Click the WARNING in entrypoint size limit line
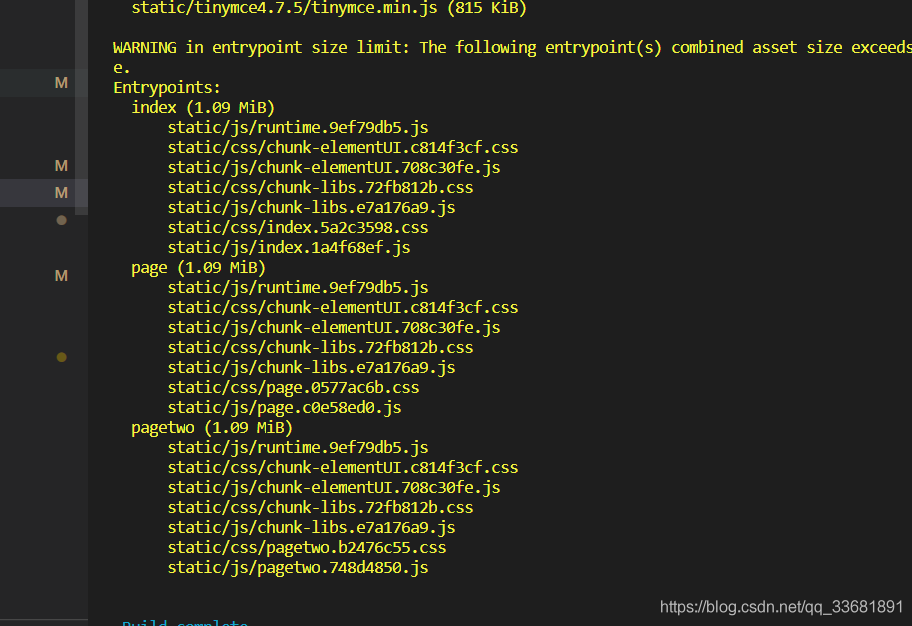 click(x=512, y=48)
